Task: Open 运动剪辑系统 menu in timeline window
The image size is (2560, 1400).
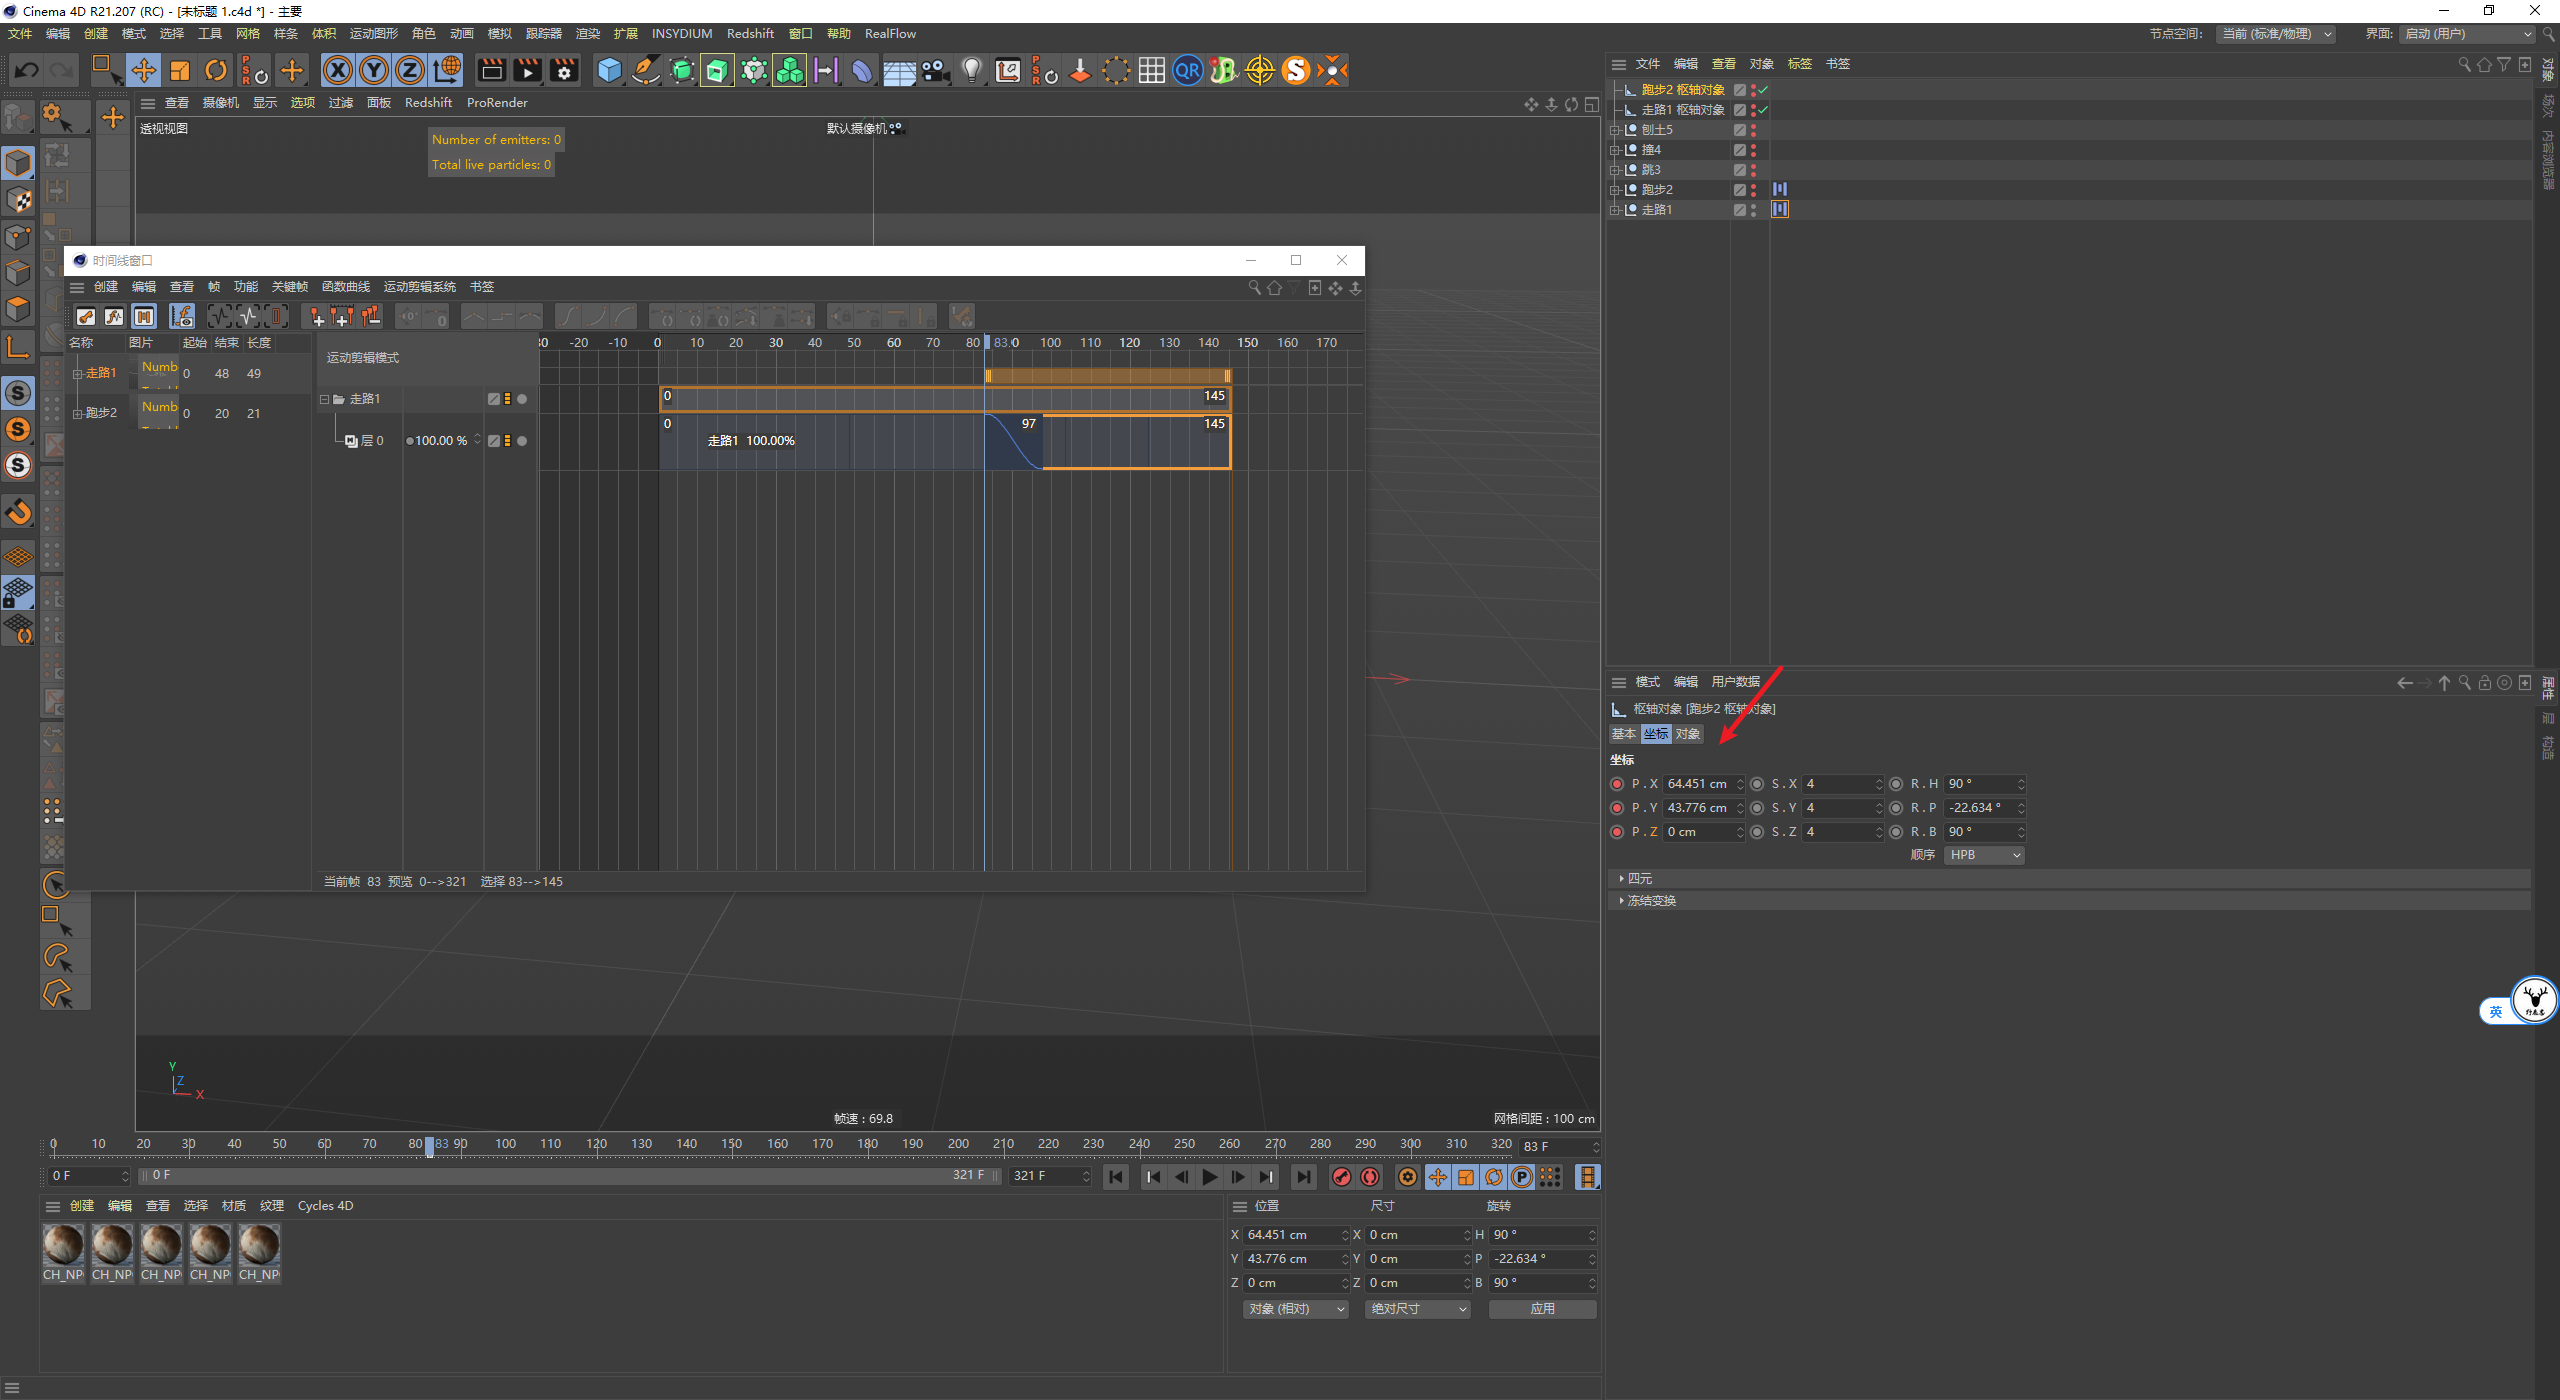Action: pyautogui.click(x=419, y=287)
